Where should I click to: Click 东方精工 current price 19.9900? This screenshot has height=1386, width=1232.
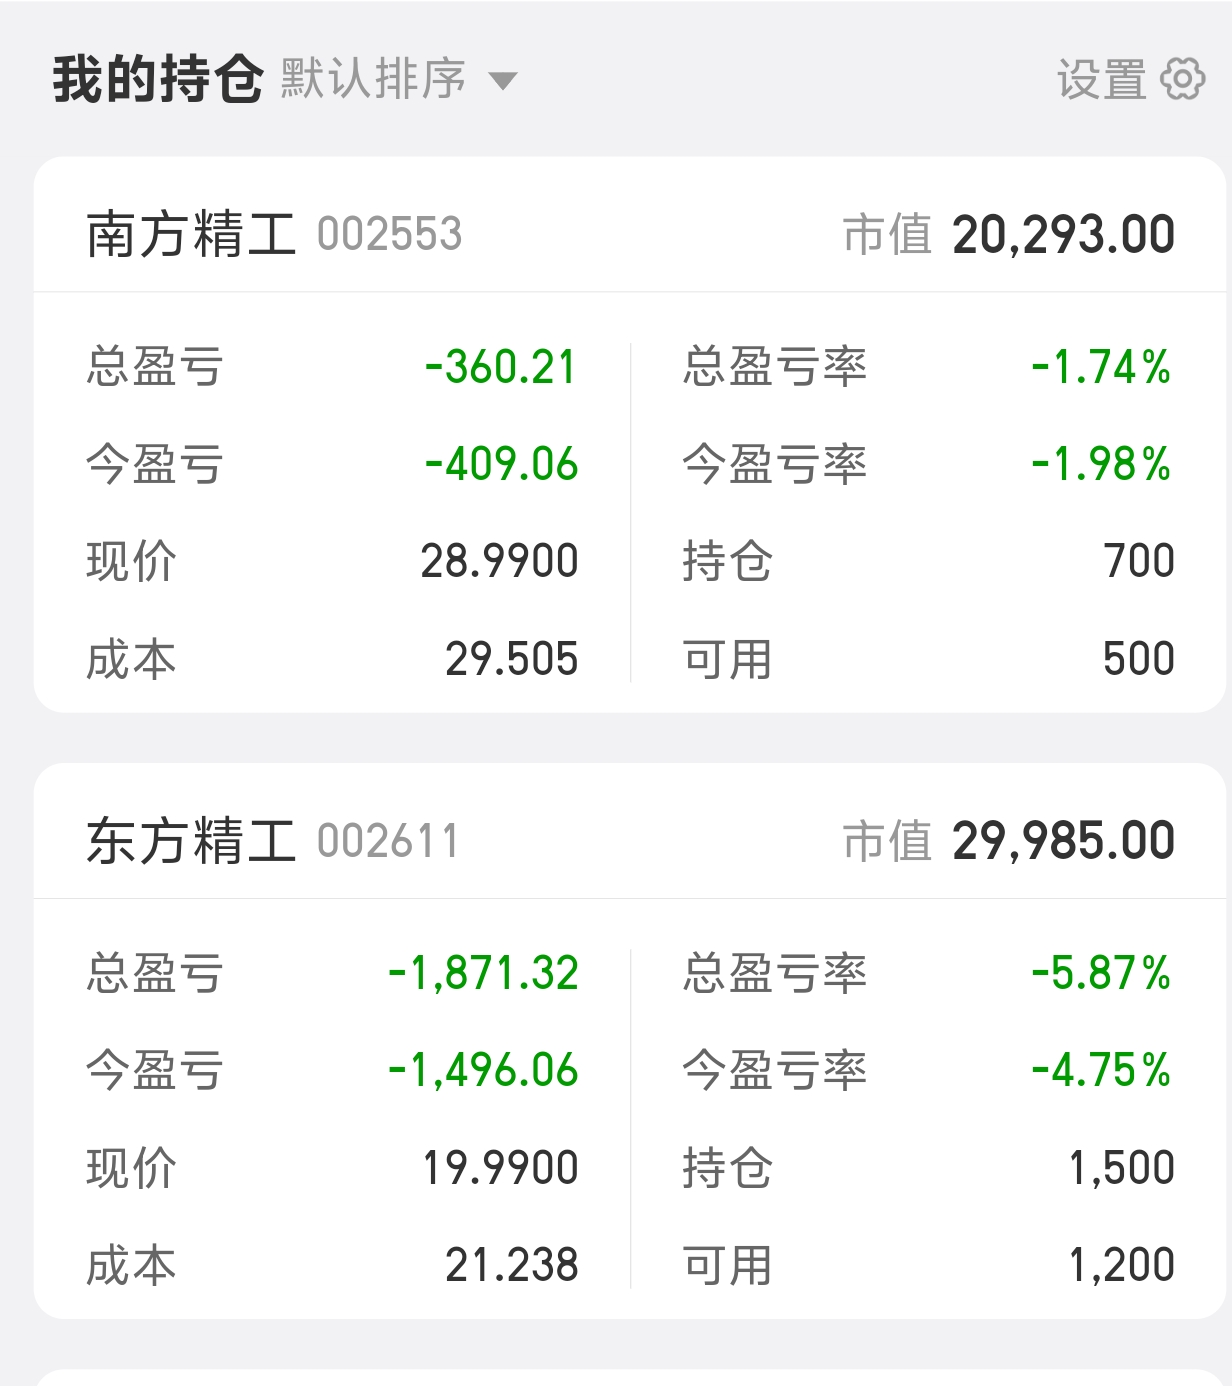501,1167
